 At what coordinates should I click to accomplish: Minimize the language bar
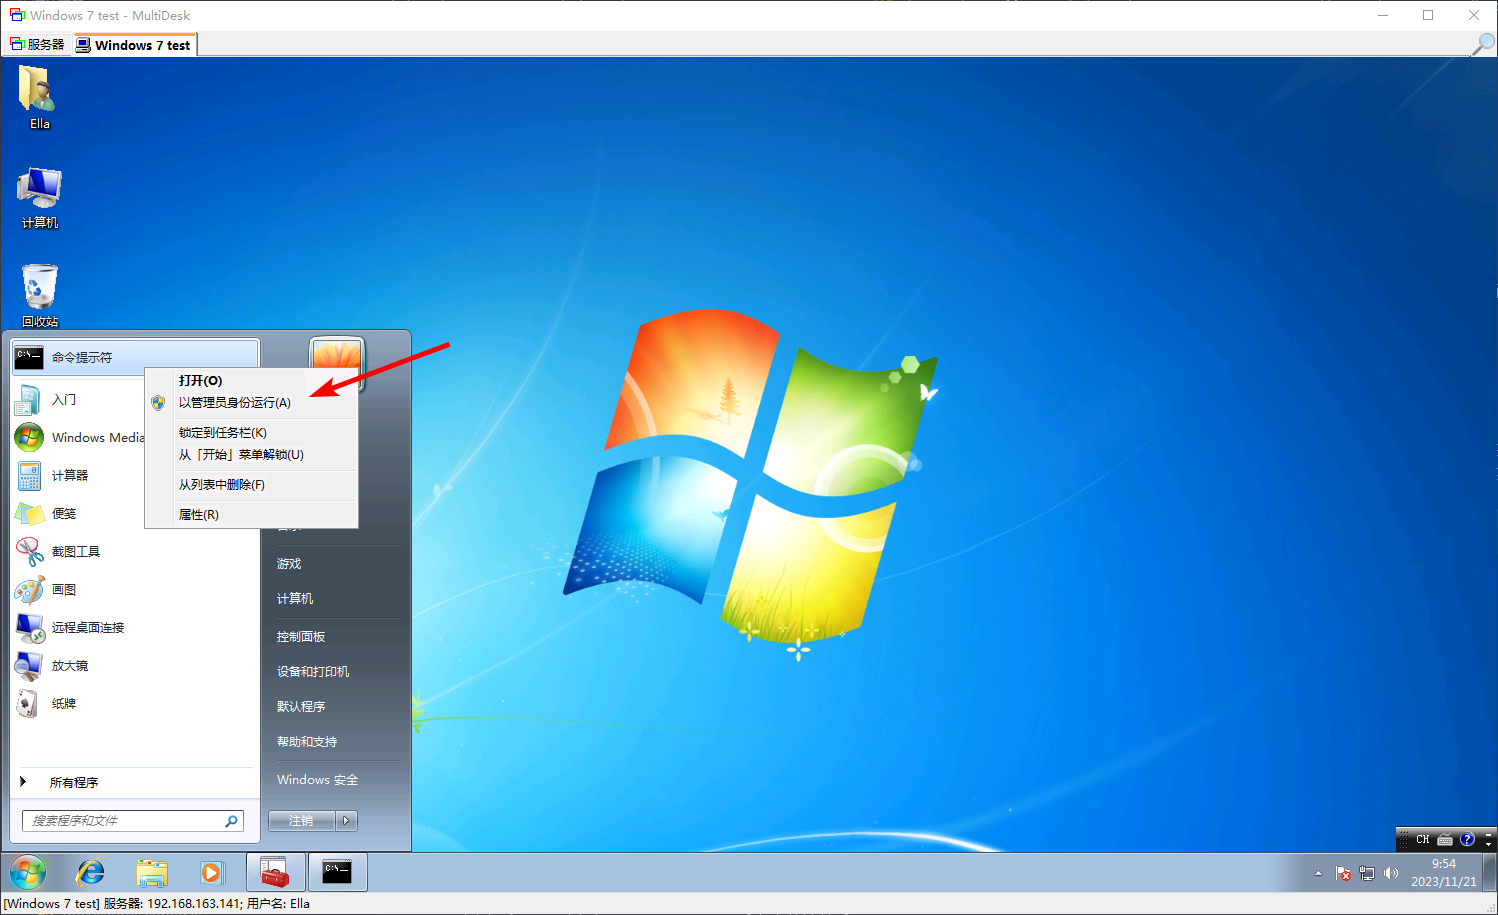(1488, 835)
